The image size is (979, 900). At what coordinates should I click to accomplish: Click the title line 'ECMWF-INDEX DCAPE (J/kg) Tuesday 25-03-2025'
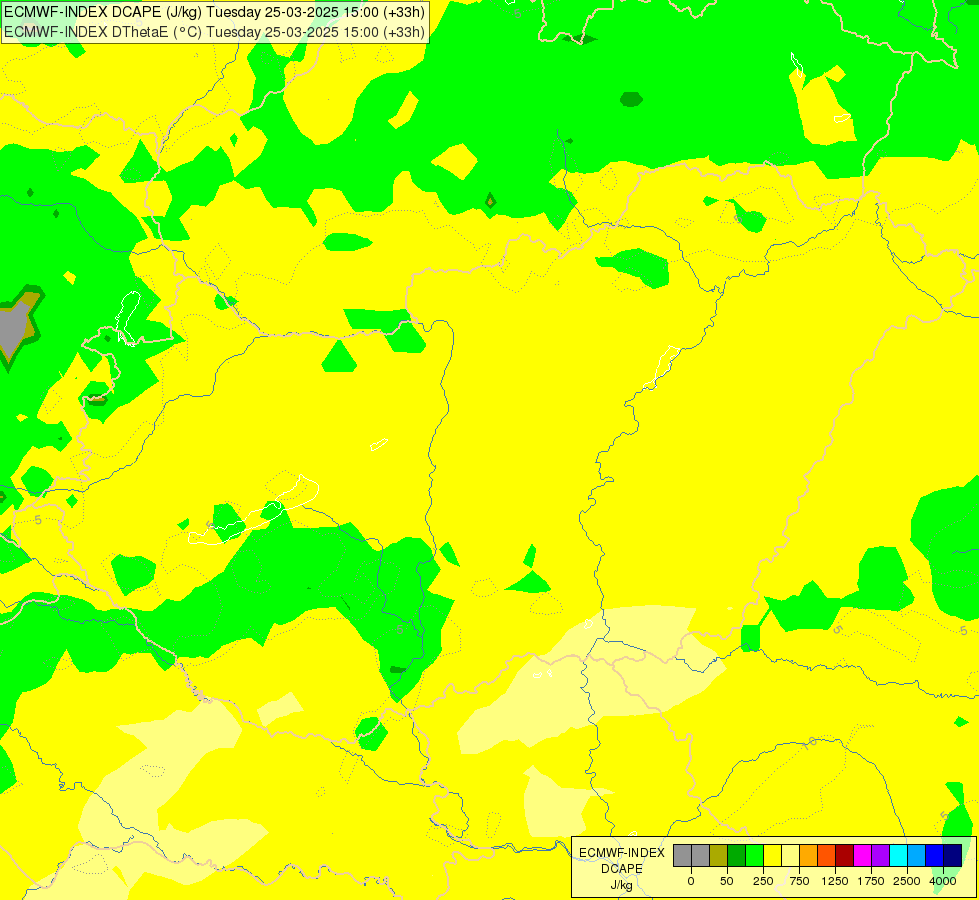pyautogui.click(x=171, y=12)
